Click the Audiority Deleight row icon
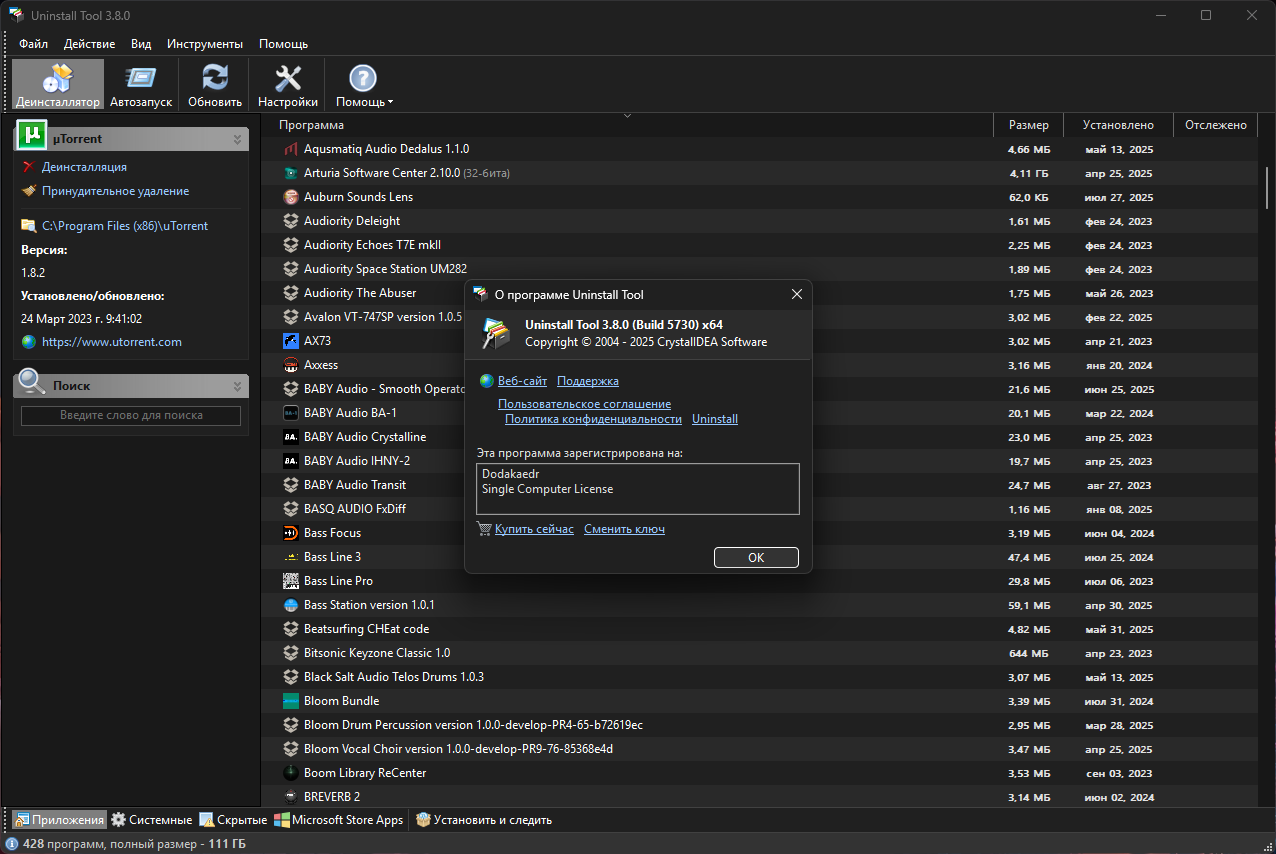 click(x=291, y=221)
